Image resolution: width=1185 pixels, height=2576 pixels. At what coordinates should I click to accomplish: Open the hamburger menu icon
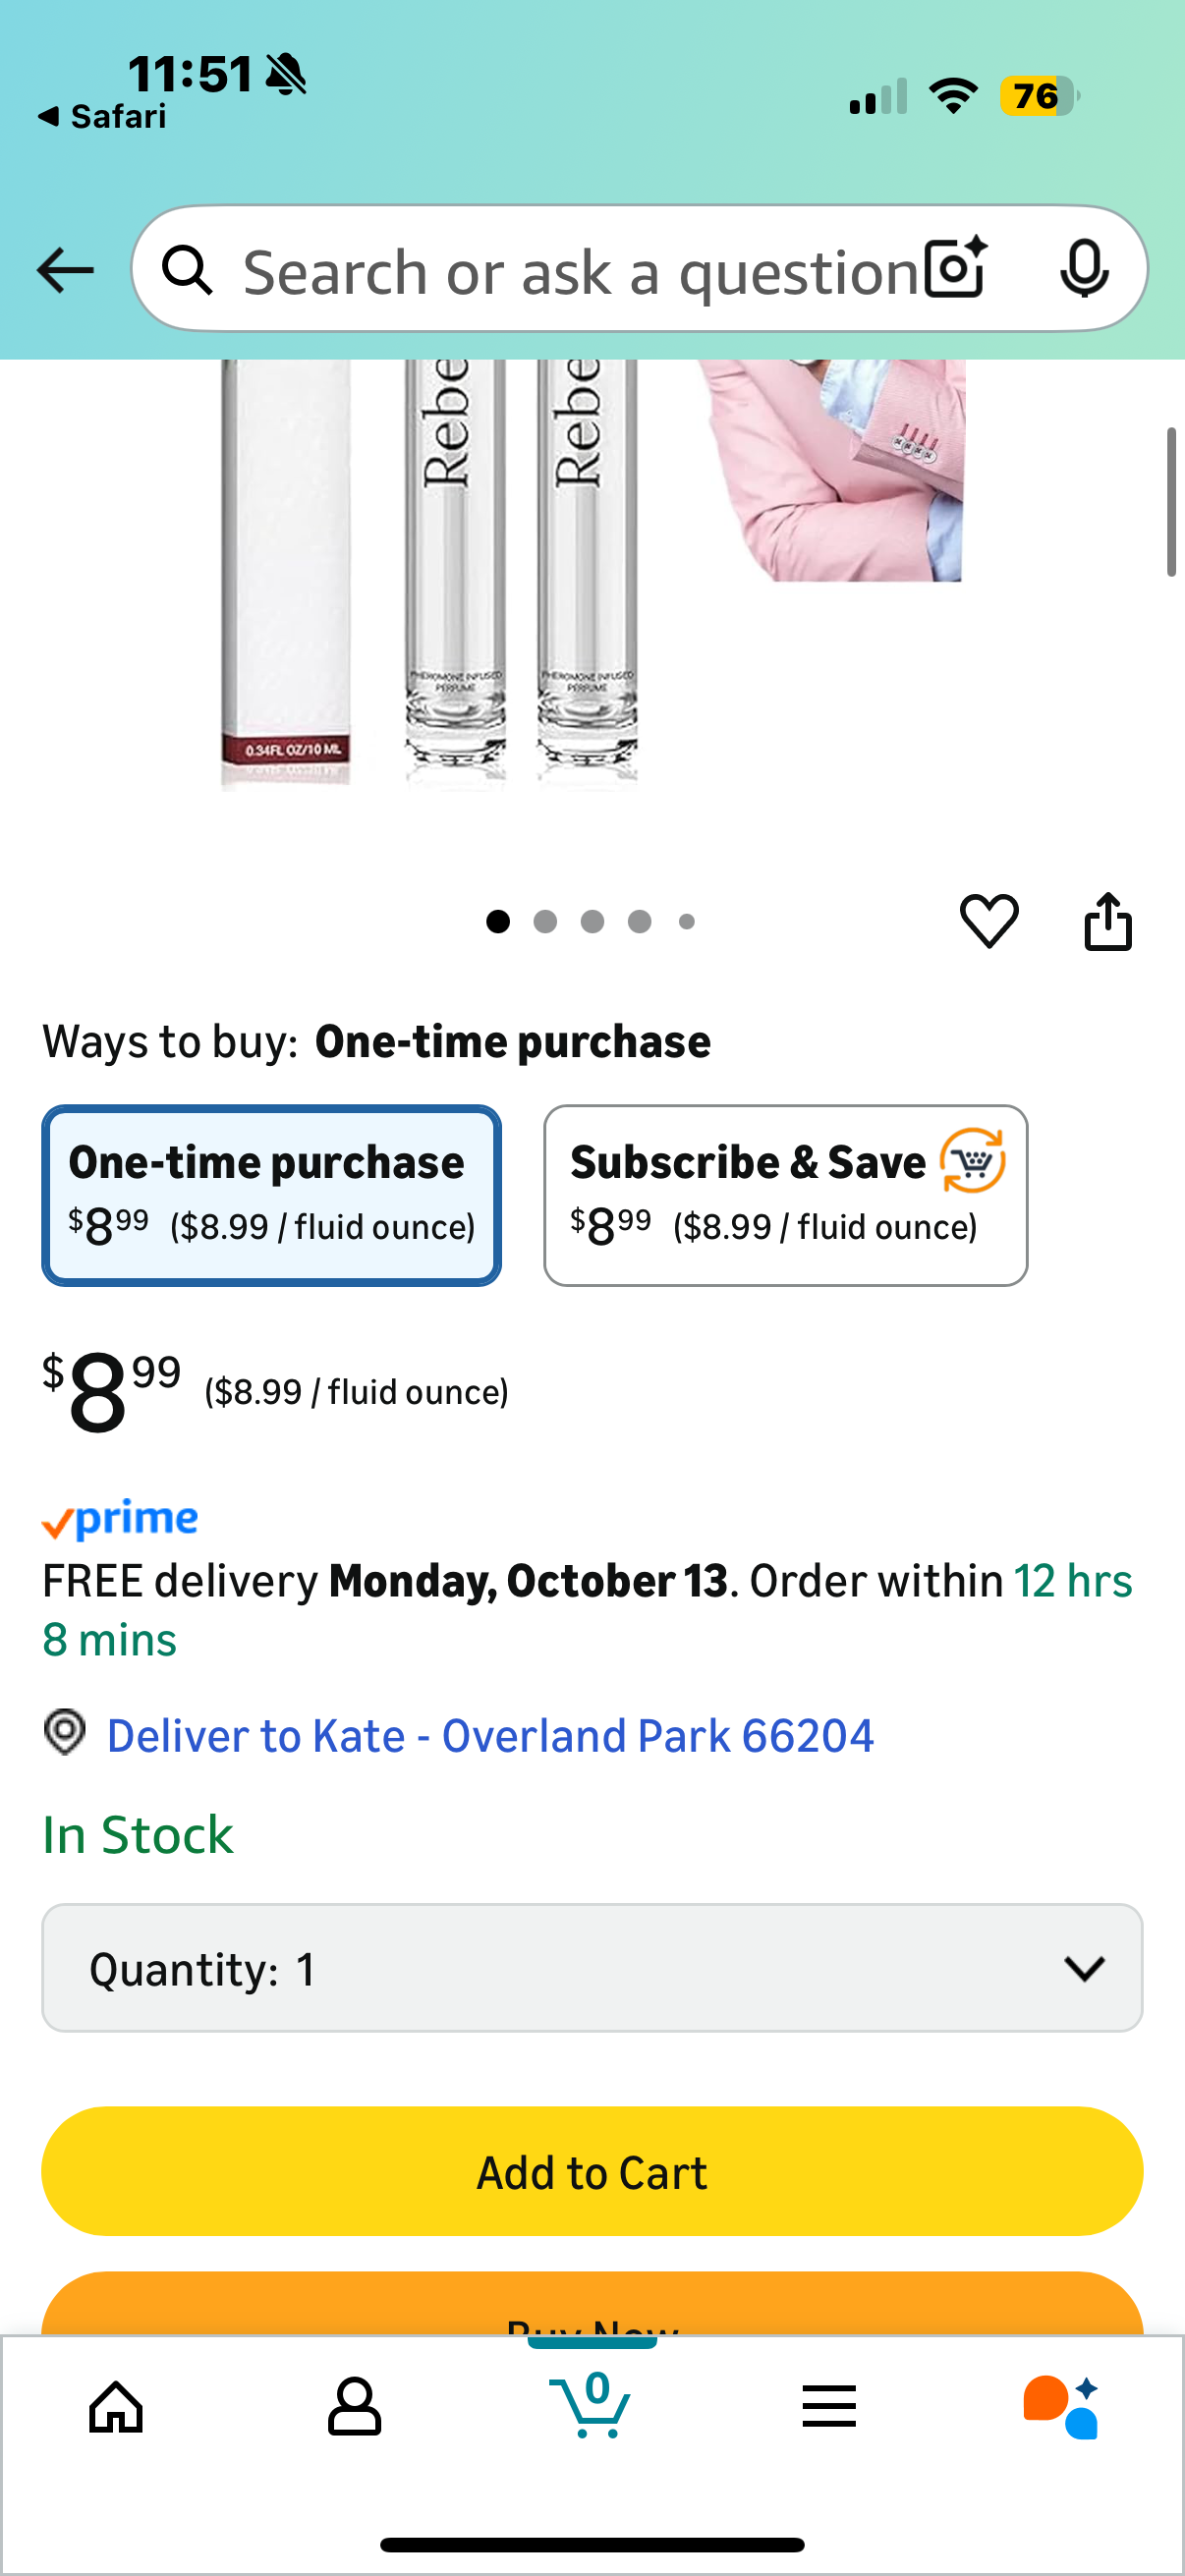pos(829,2406)
